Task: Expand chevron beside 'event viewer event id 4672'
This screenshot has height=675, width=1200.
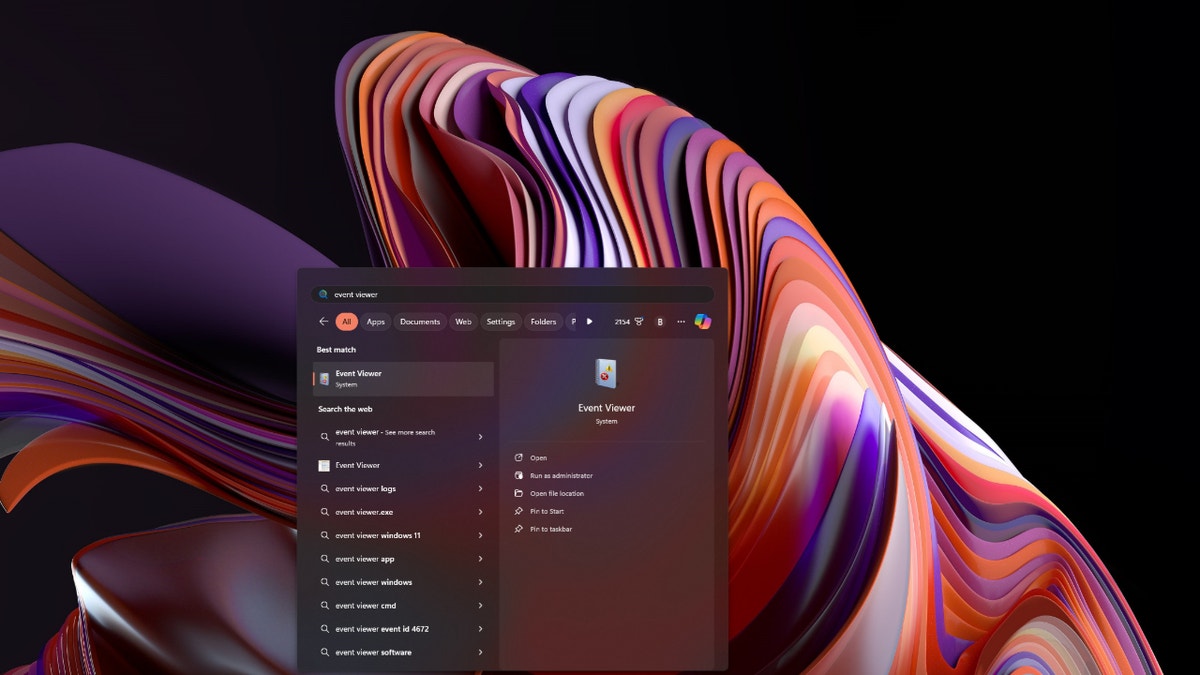Action: [481, 629]
